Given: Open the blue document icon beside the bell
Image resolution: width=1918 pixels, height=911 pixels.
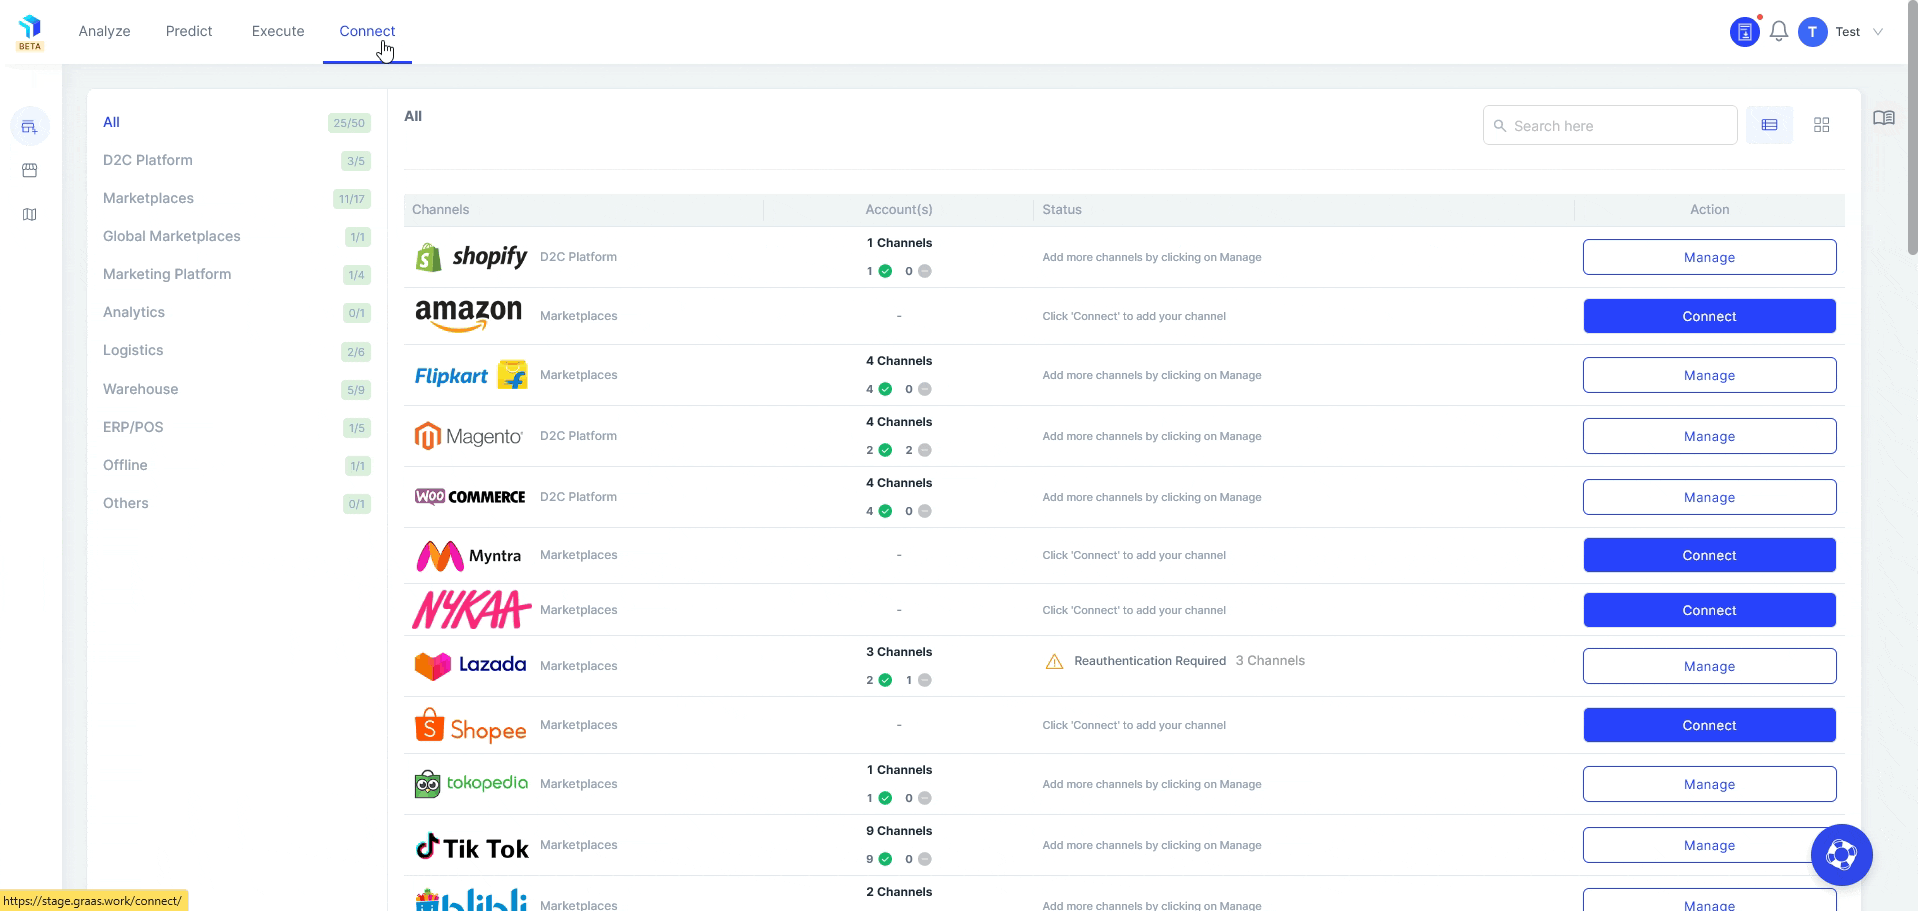Looking at the screenshot, I should [1744, 32].
